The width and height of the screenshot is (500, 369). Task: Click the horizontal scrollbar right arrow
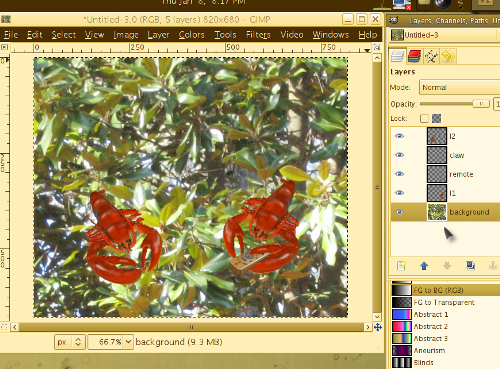368,327
